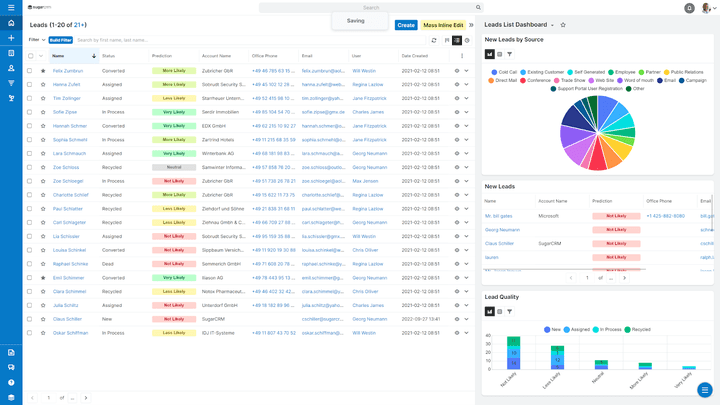Click the Mass Inline Edit button
The height and width of the screenshot is (405, 720).
click(x=443, y=25)
